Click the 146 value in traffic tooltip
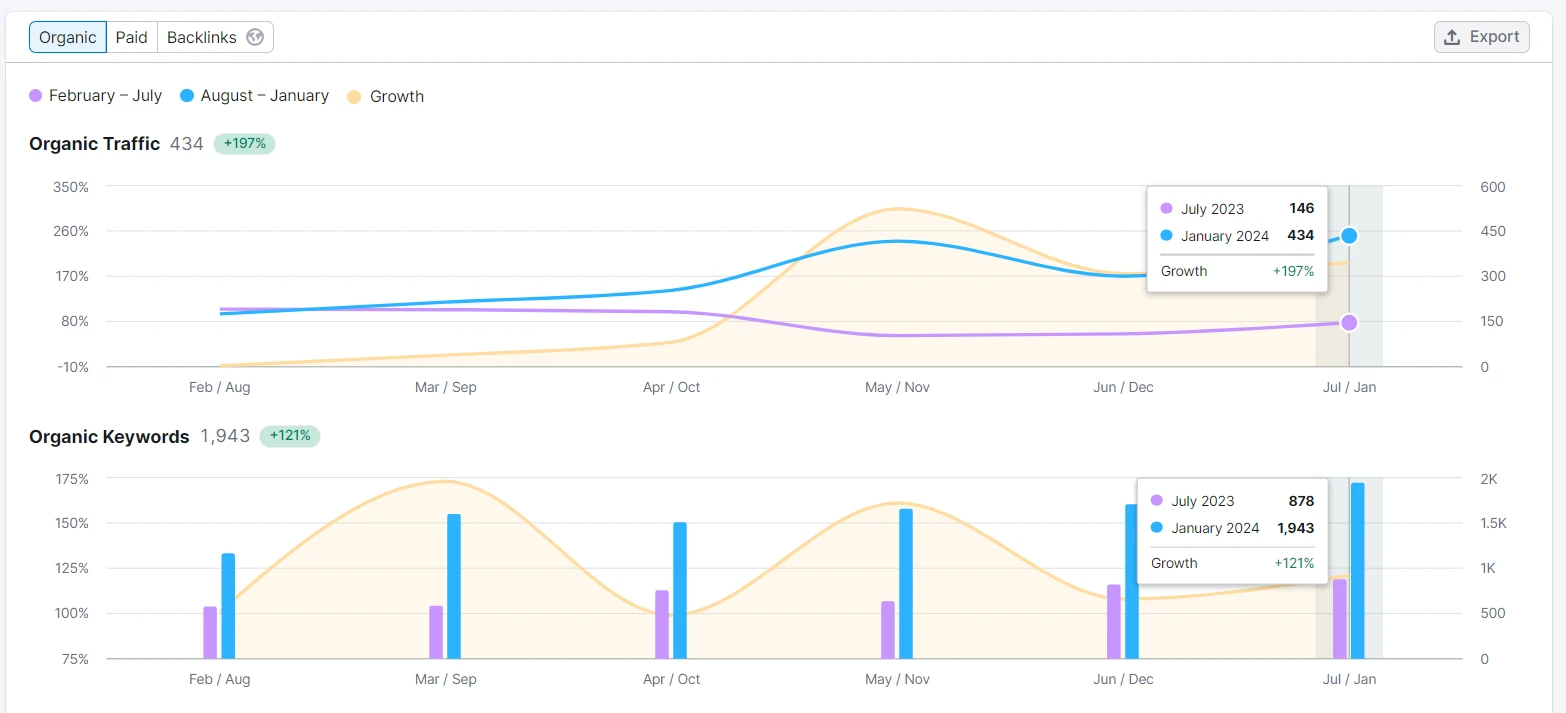1566x713 pixels. click(x=1301, y=208)
